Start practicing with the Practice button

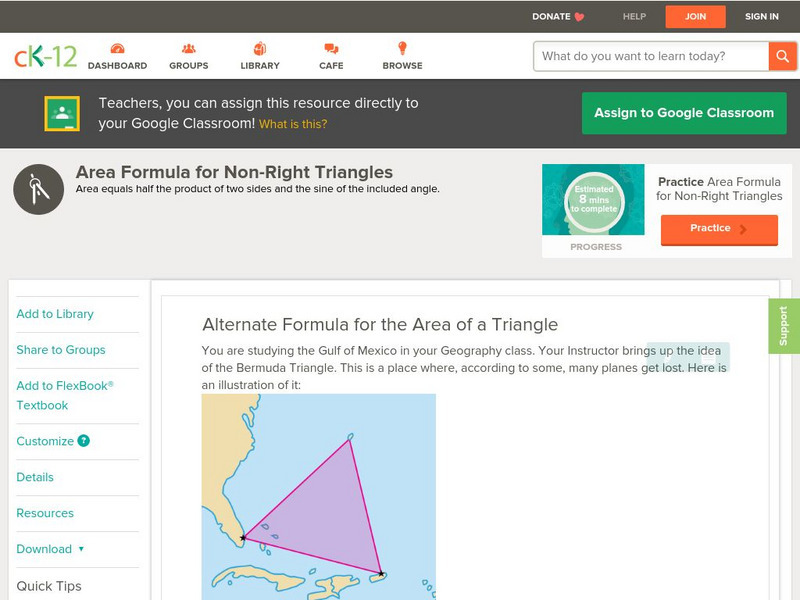718,229
